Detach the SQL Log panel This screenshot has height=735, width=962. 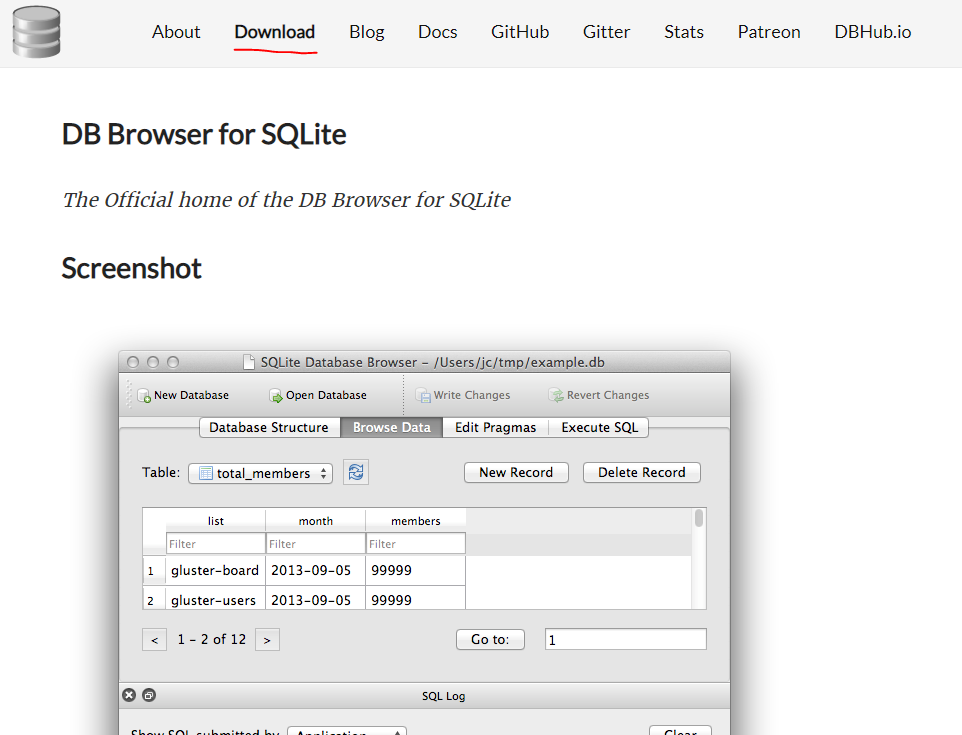point(149,695)
